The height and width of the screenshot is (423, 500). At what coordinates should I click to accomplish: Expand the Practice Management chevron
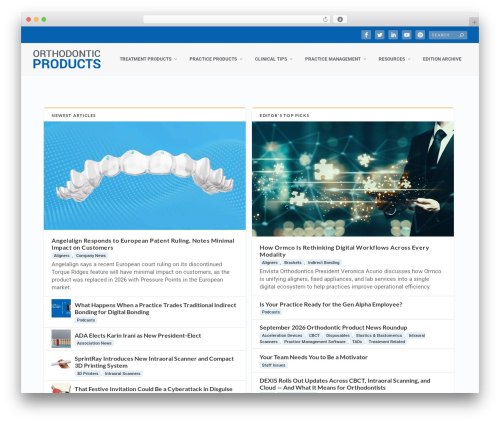pyautogui.click(x=365, y=59)
